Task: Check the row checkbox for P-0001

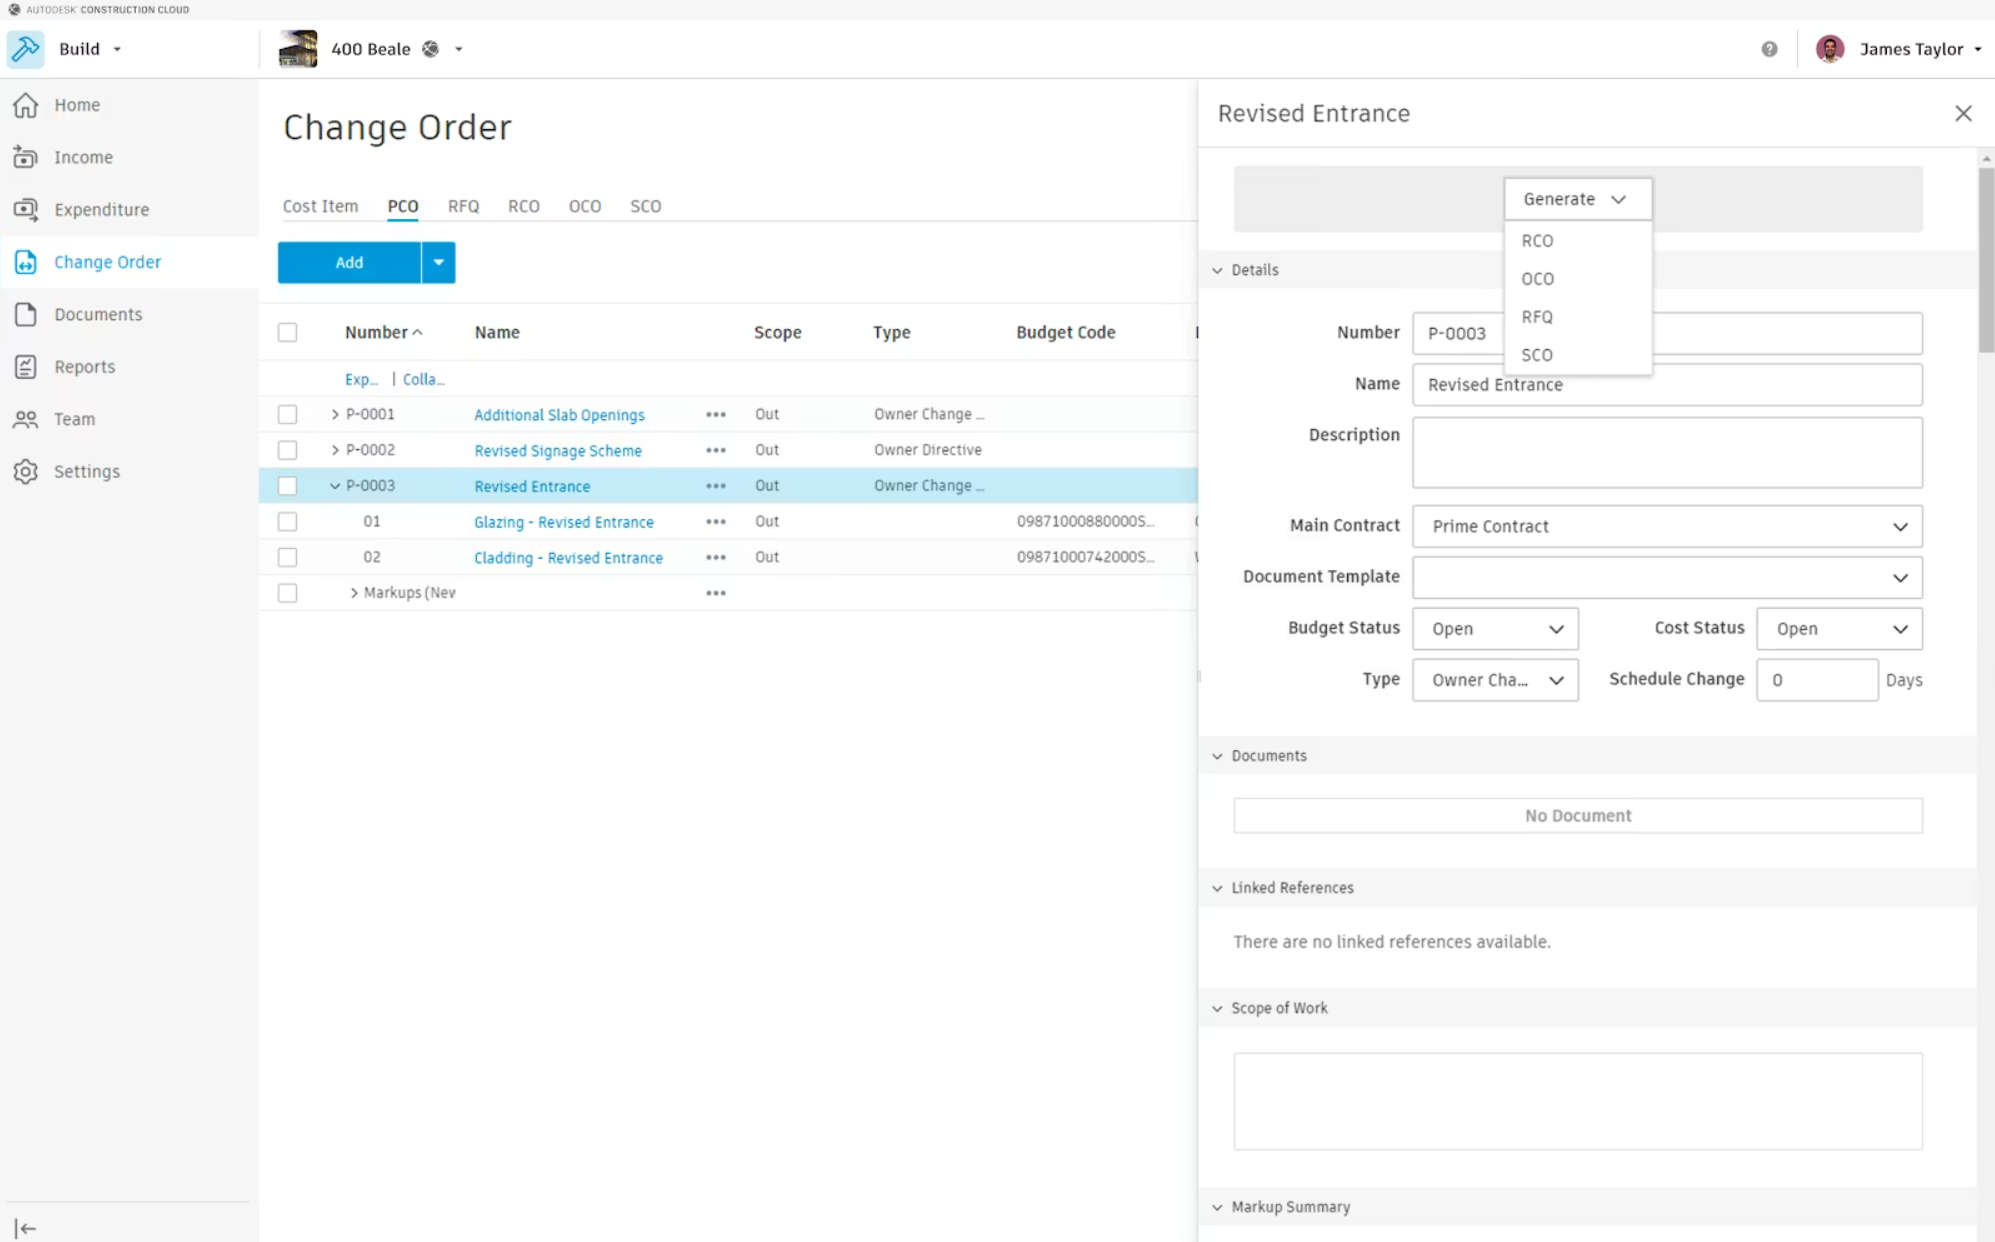Action: coord(287,414)
